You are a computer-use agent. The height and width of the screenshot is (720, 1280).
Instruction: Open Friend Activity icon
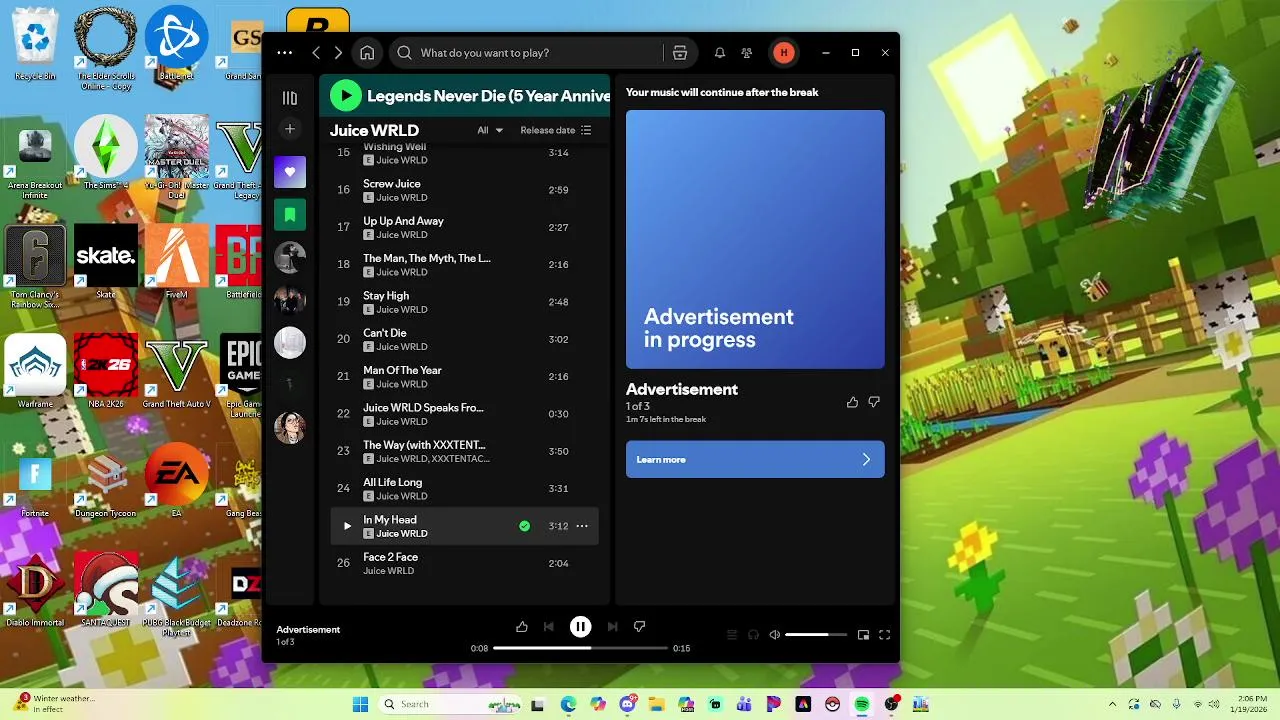click(x=747, y=53)
